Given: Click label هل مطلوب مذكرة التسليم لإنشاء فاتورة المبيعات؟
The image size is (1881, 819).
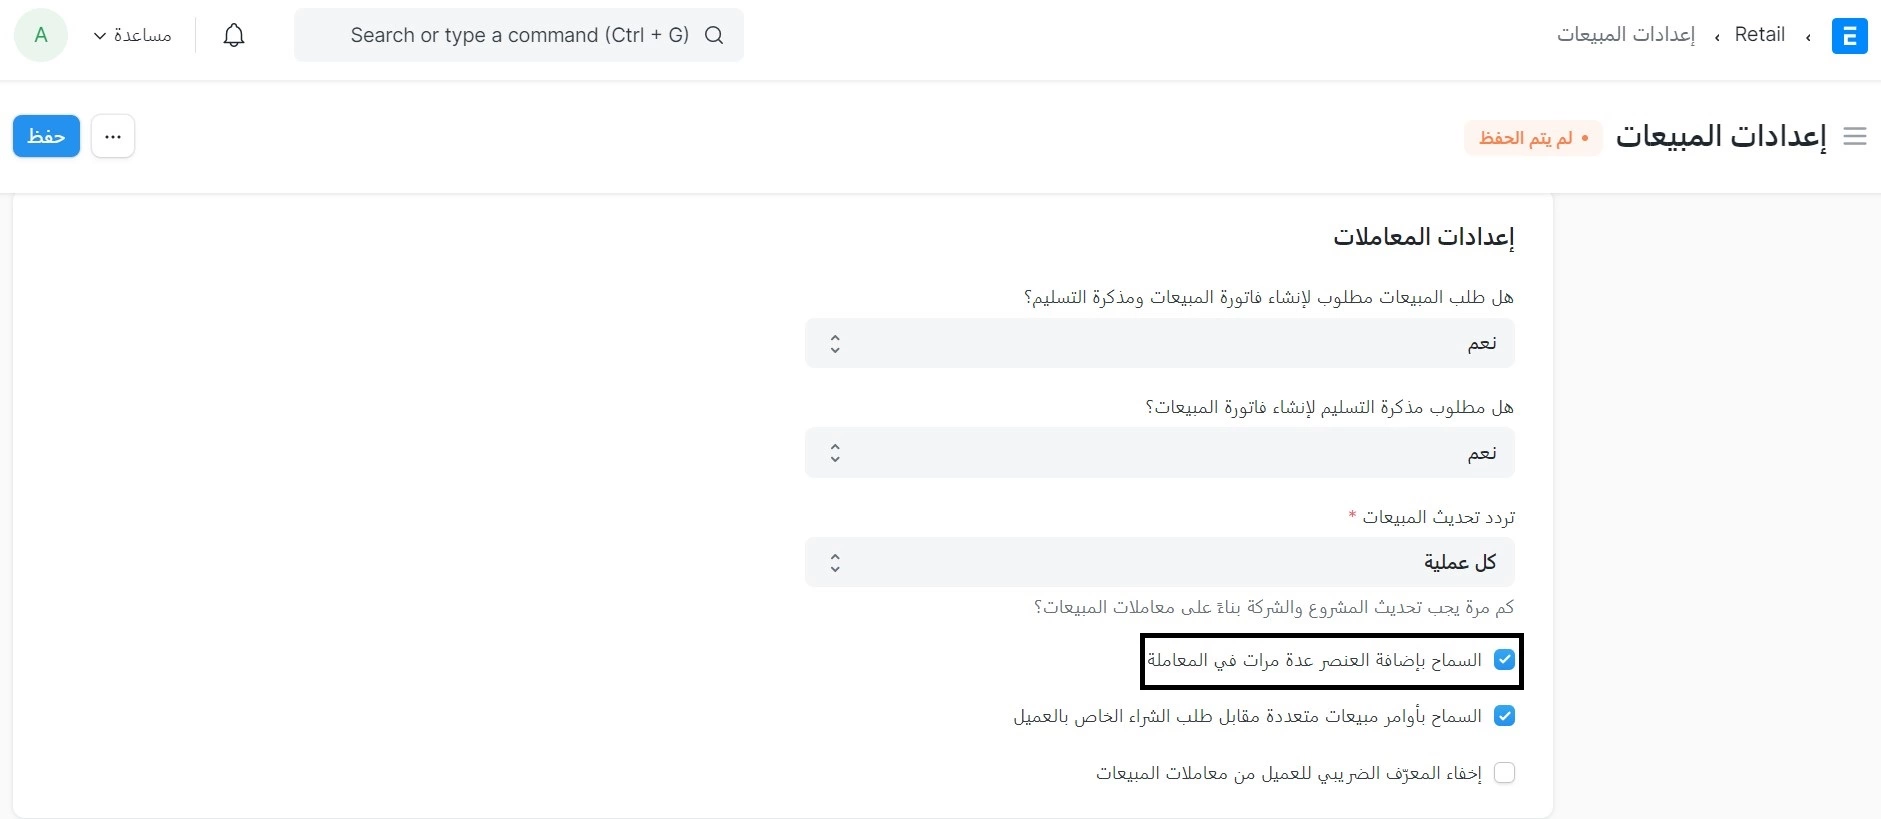Looking at the screenshot, I should click(x=1330, y=407).
